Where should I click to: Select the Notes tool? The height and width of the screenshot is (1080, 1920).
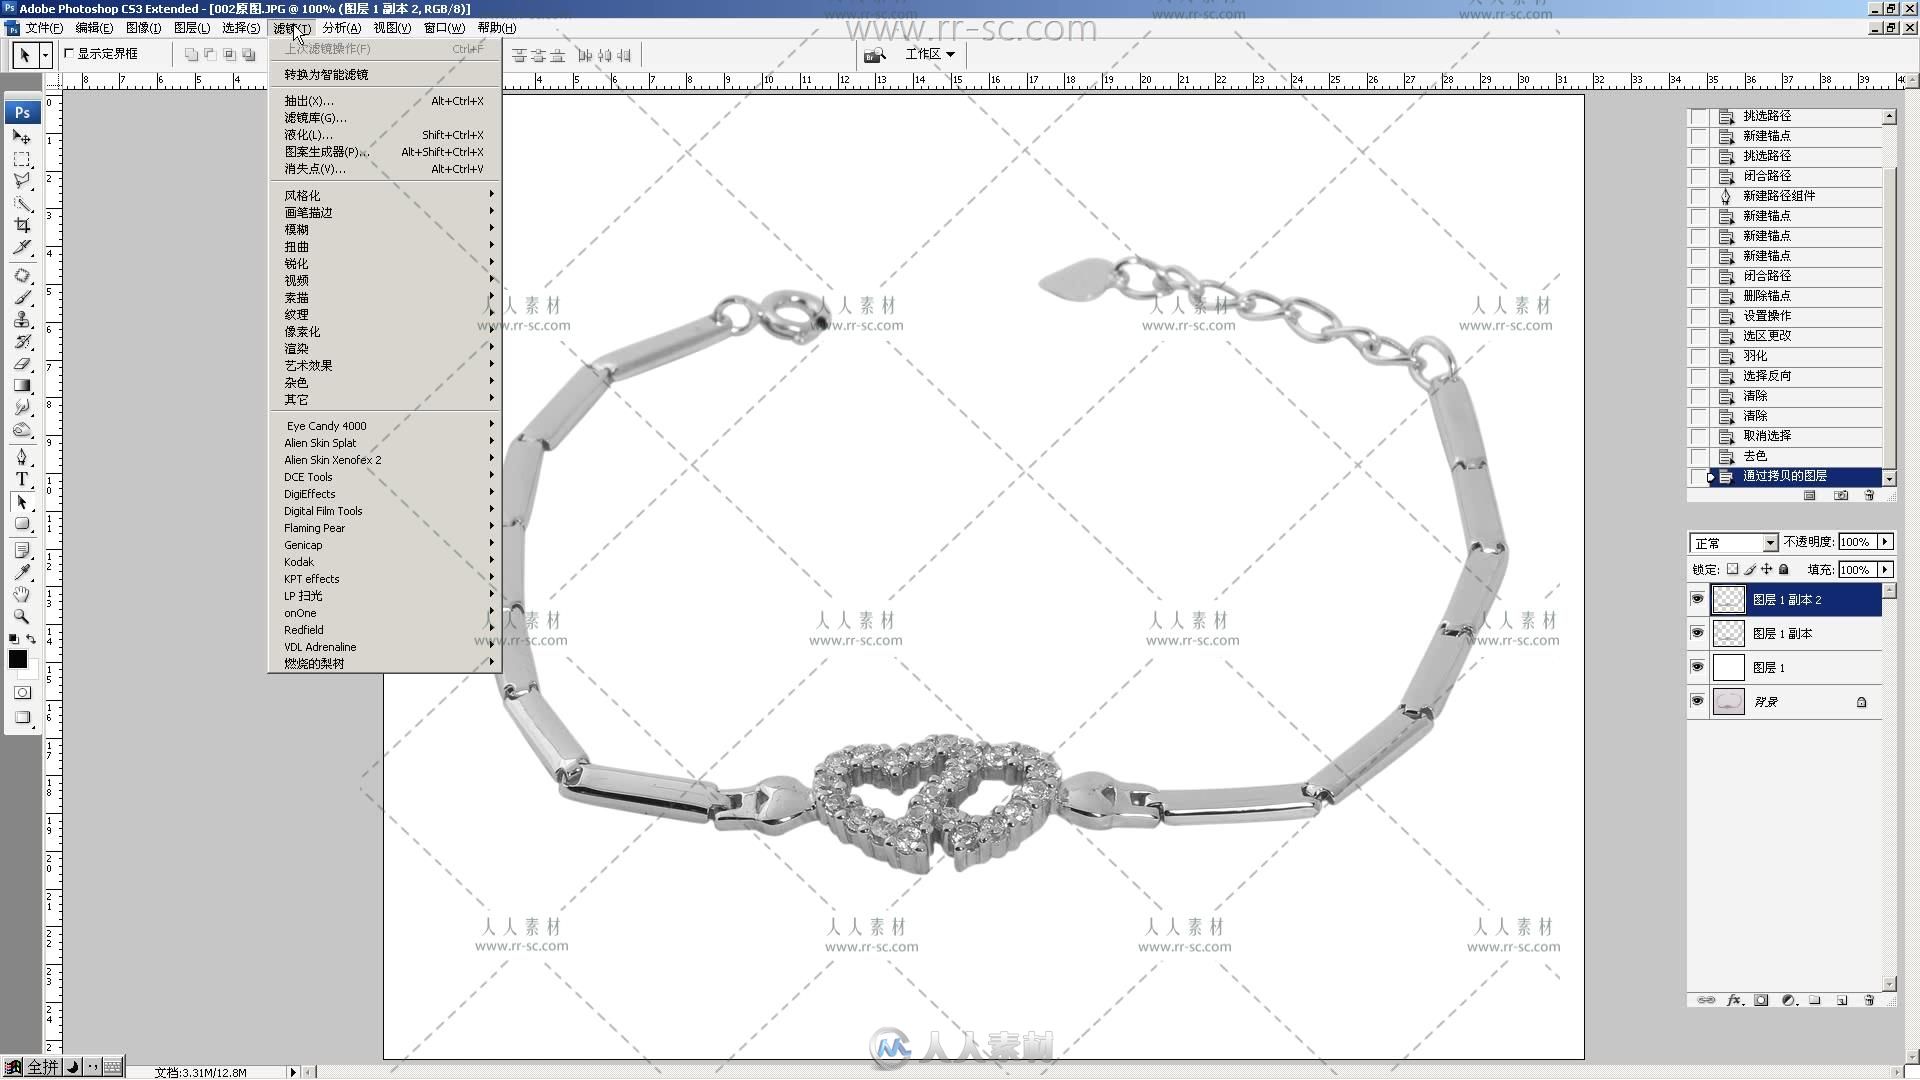22,551
